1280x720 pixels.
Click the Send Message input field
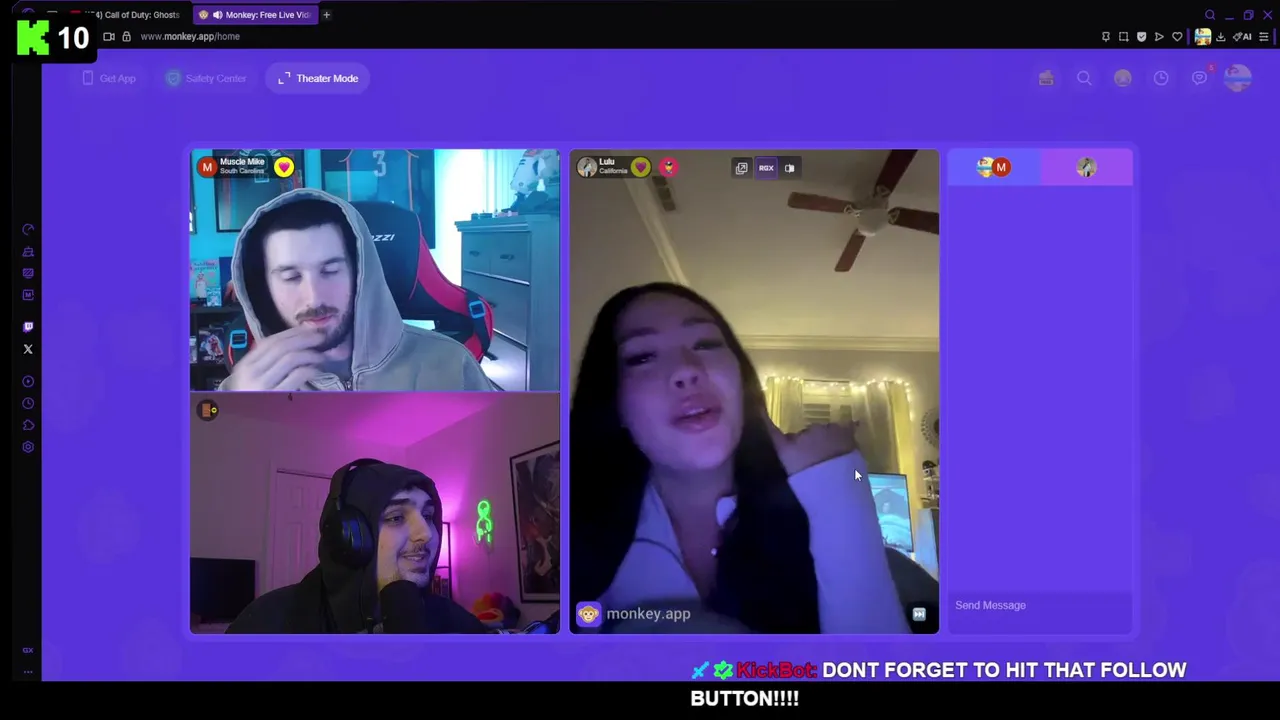1040,605
